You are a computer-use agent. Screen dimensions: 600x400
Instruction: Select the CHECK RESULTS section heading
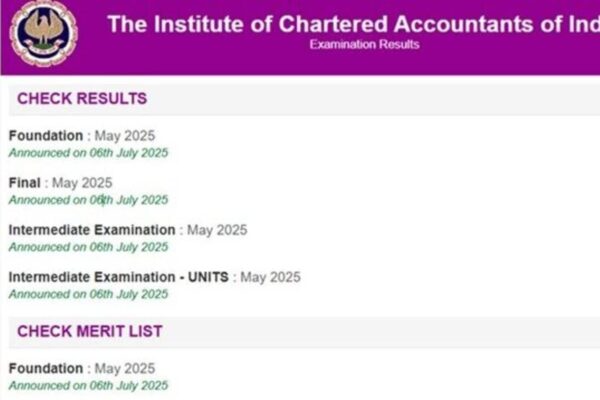tap(82, 99)
